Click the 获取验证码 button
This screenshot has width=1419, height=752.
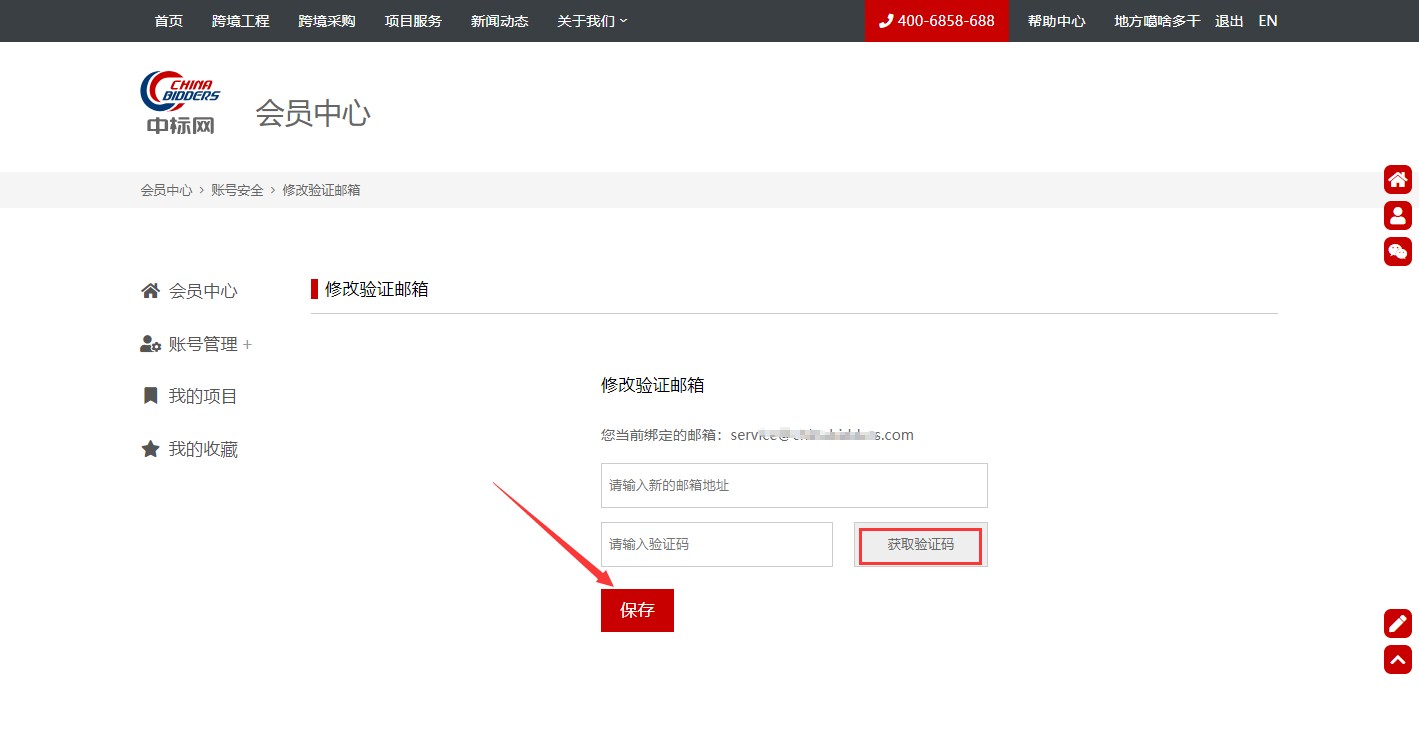click(920, 545)
